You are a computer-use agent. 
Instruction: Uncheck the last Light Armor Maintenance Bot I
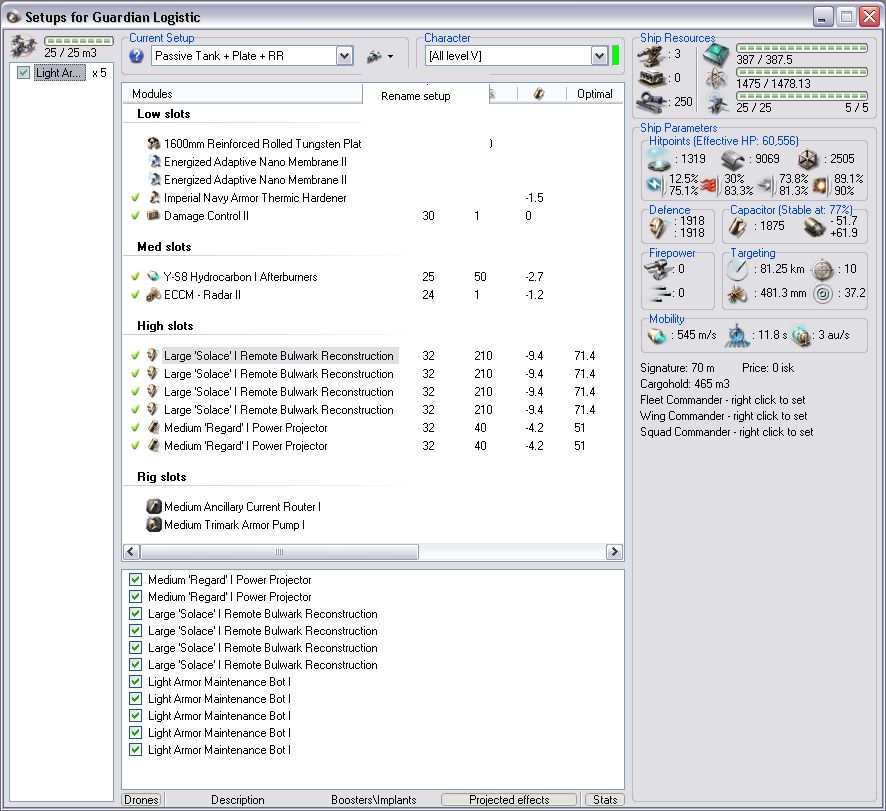[x=136, y=750]
